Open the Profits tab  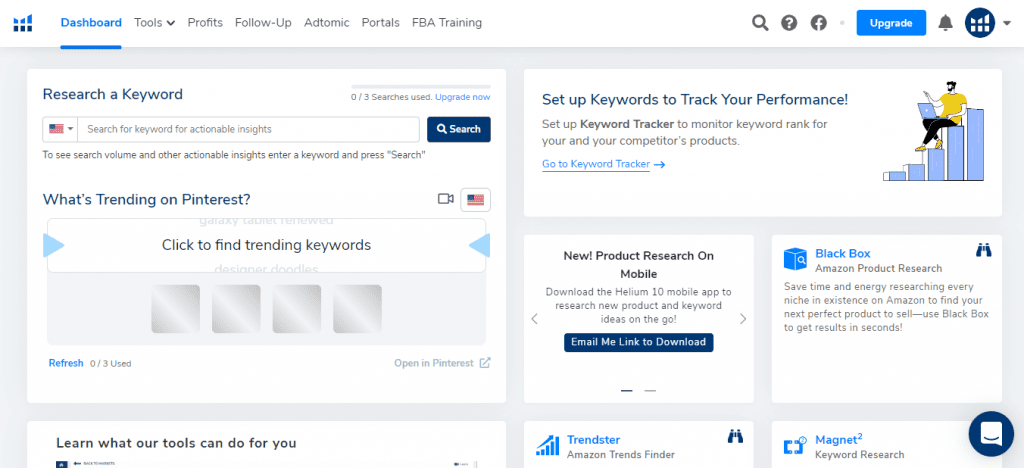(205, 23)
